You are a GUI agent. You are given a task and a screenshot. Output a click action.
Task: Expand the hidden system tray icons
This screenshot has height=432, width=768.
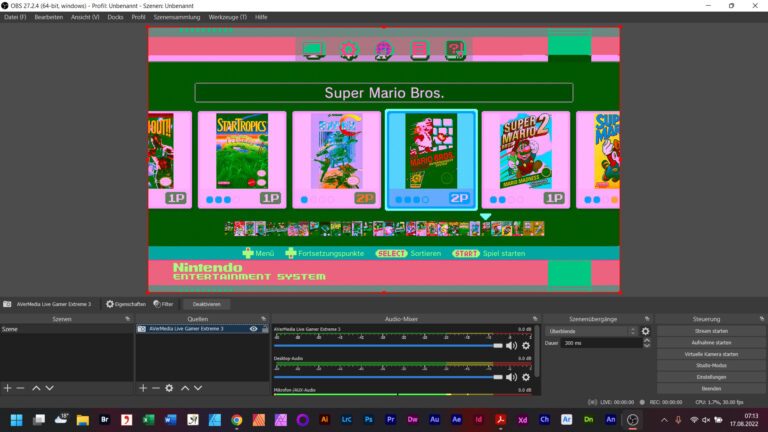tap(664, 420)
